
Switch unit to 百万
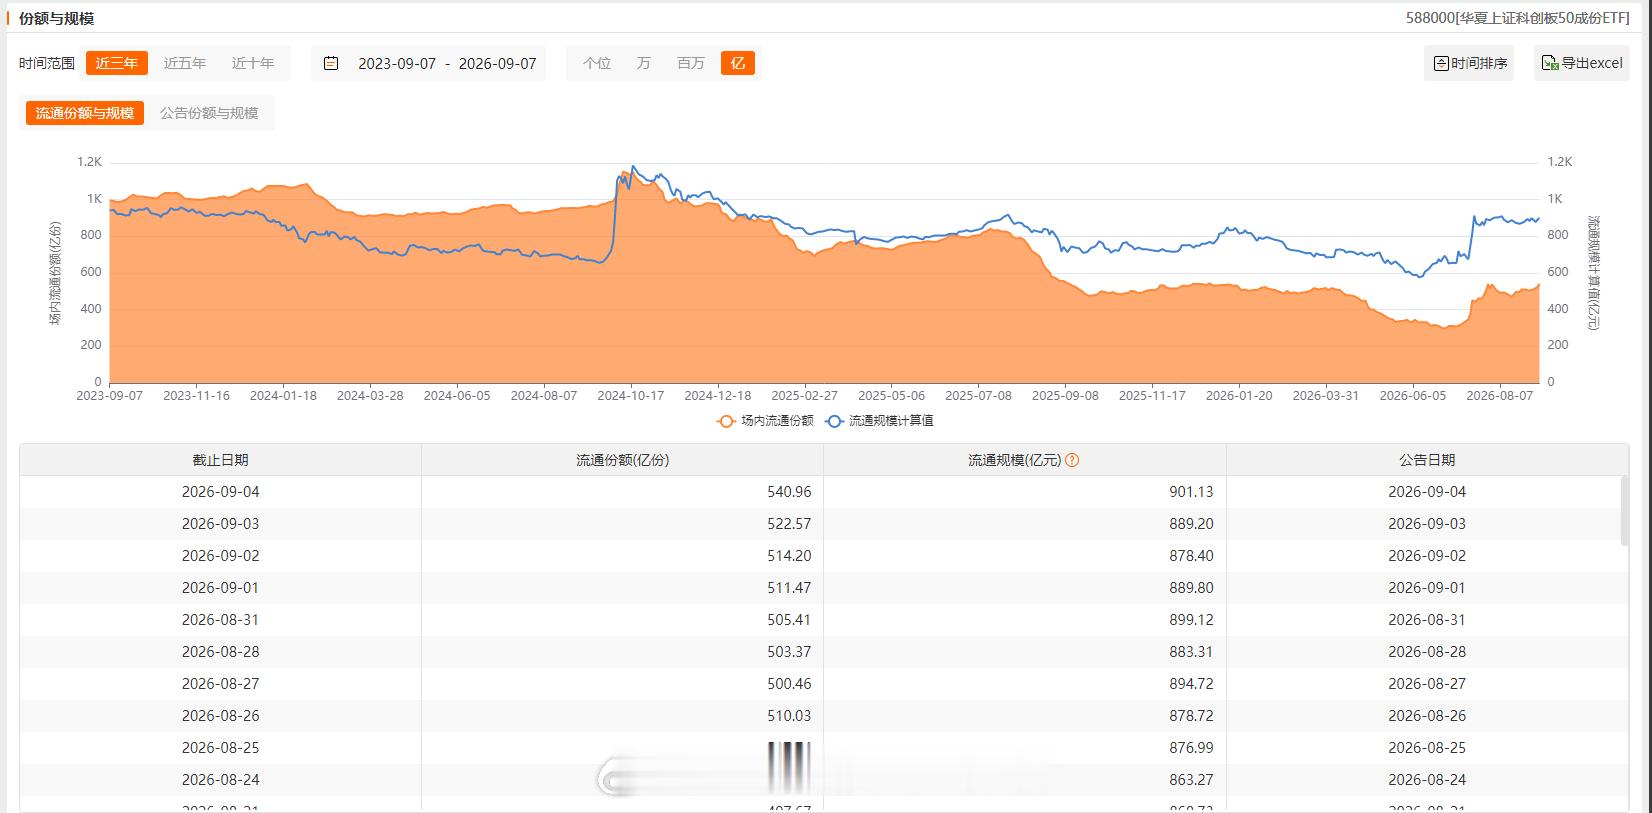(691, 63)
